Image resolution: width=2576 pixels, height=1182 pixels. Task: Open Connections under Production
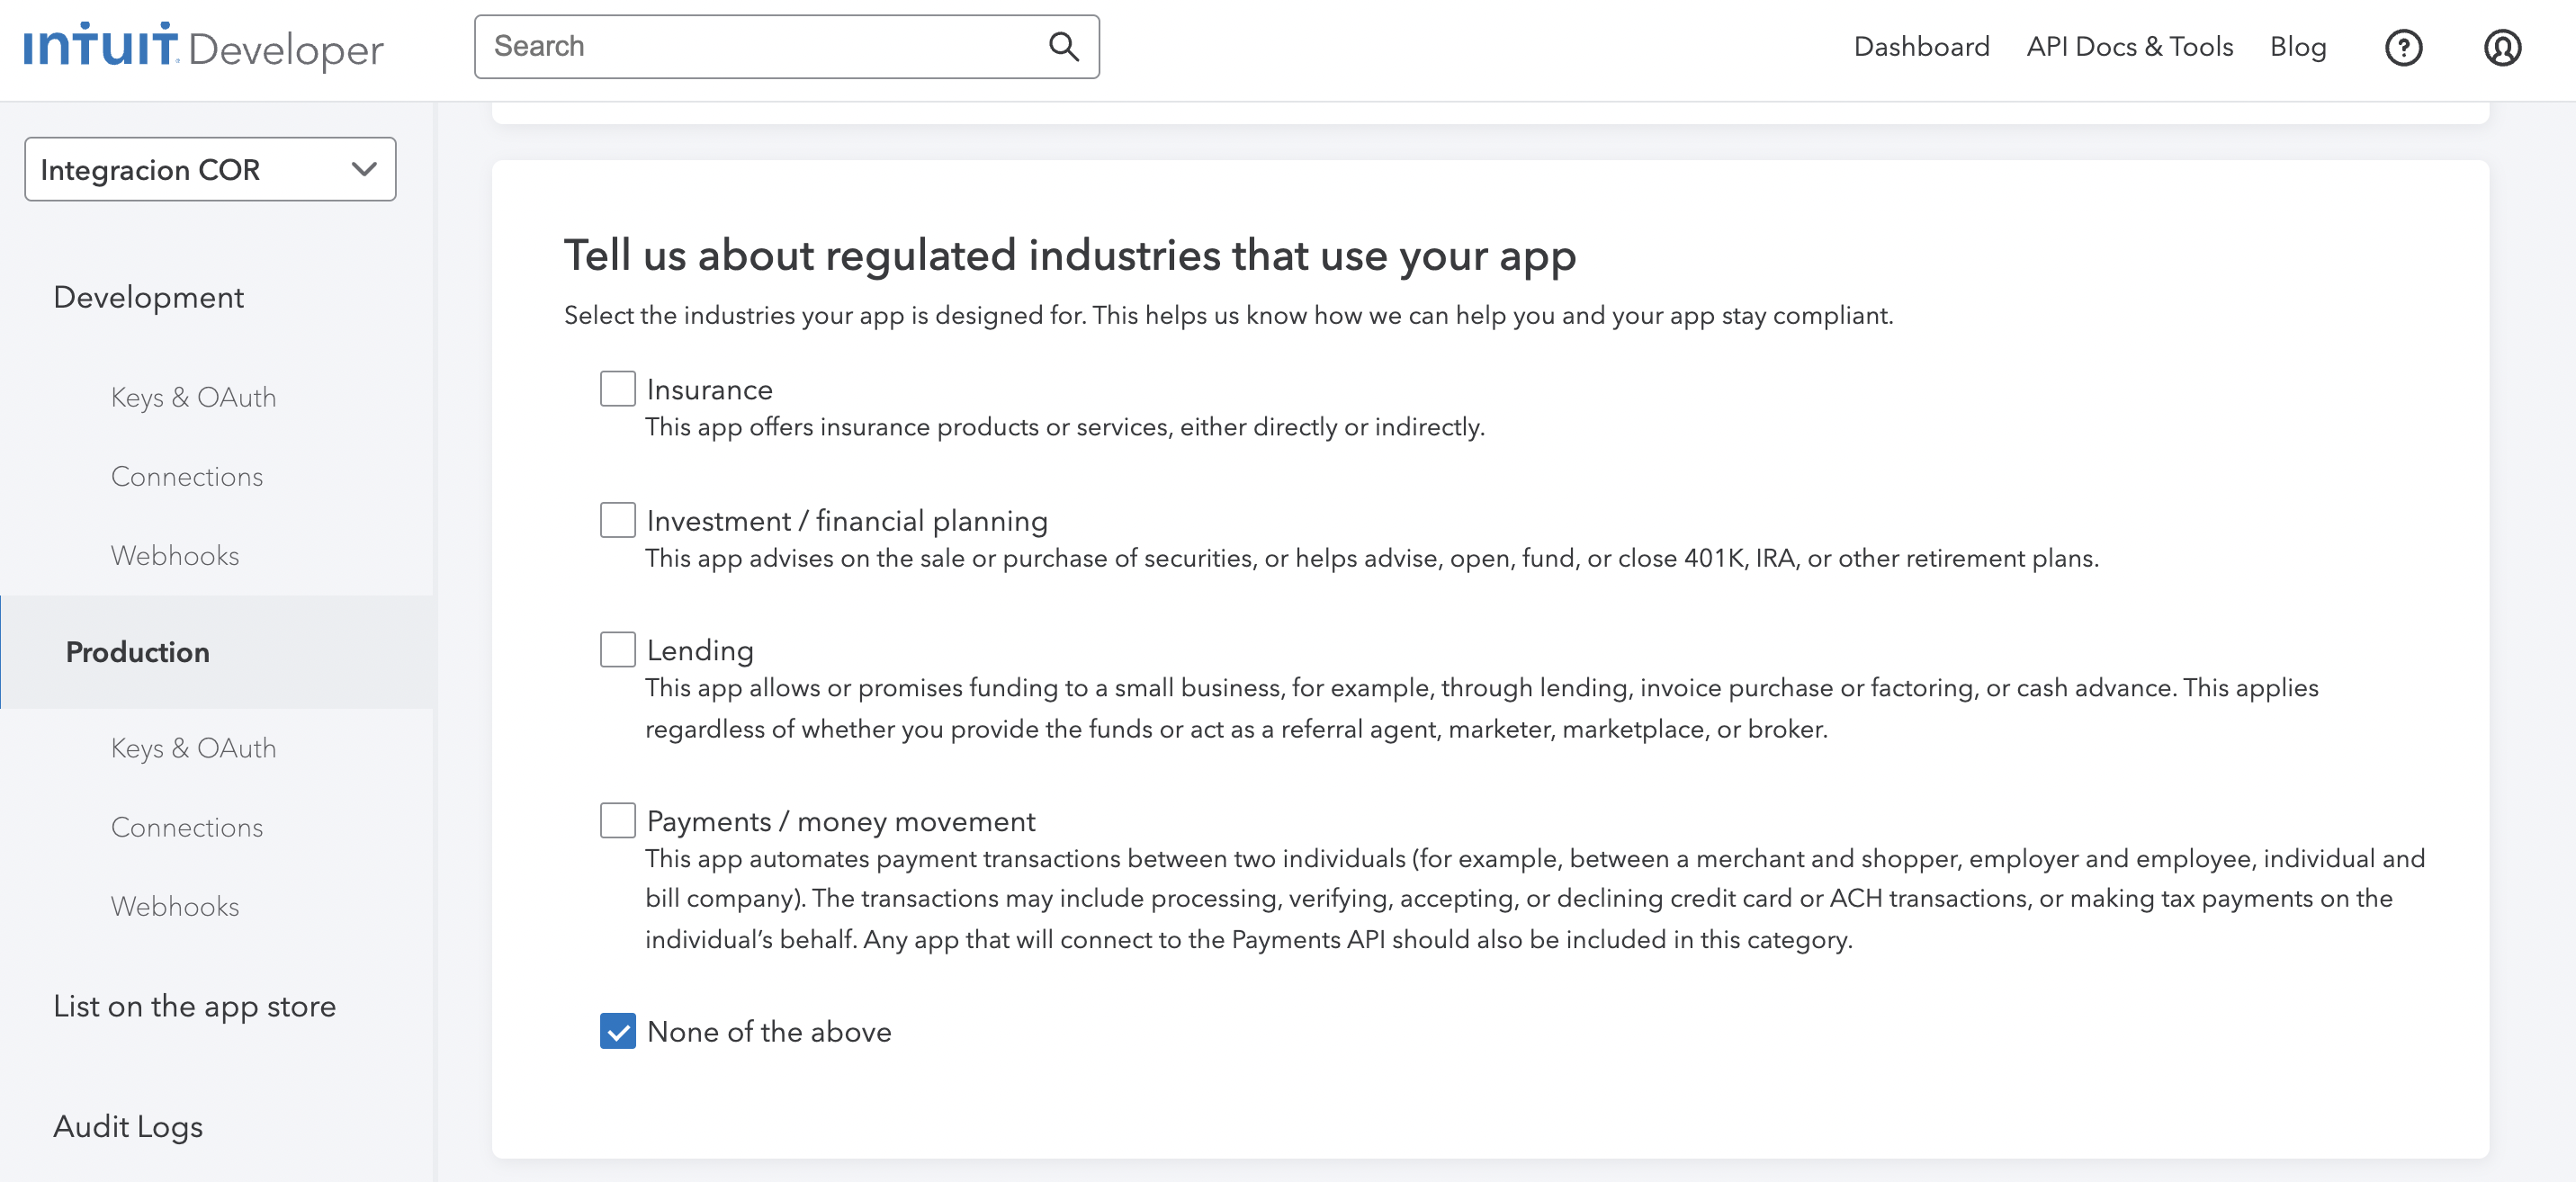187,827
